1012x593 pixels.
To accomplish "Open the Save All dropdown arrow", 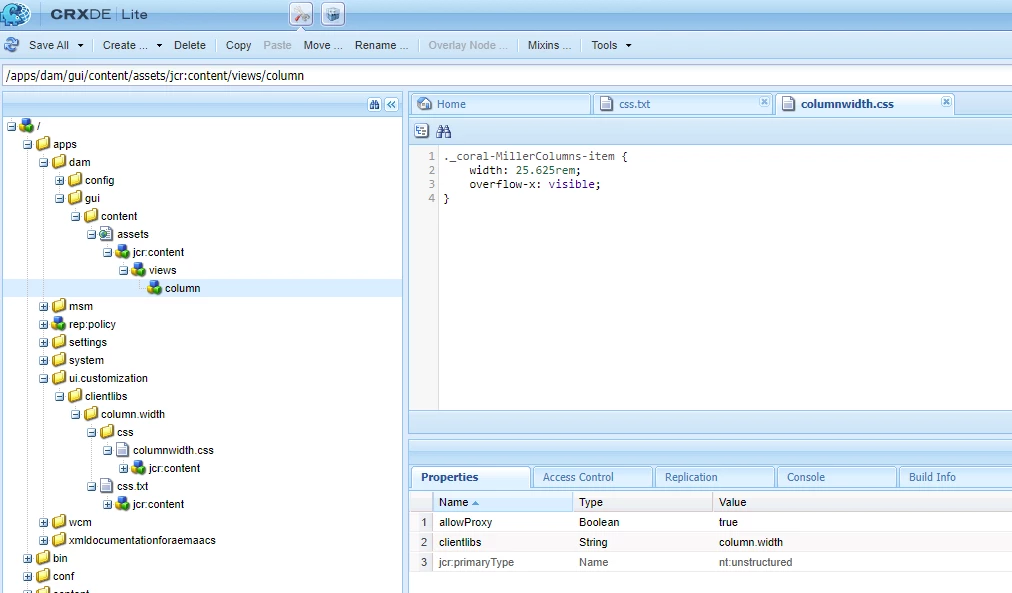I will pos(81,46).
